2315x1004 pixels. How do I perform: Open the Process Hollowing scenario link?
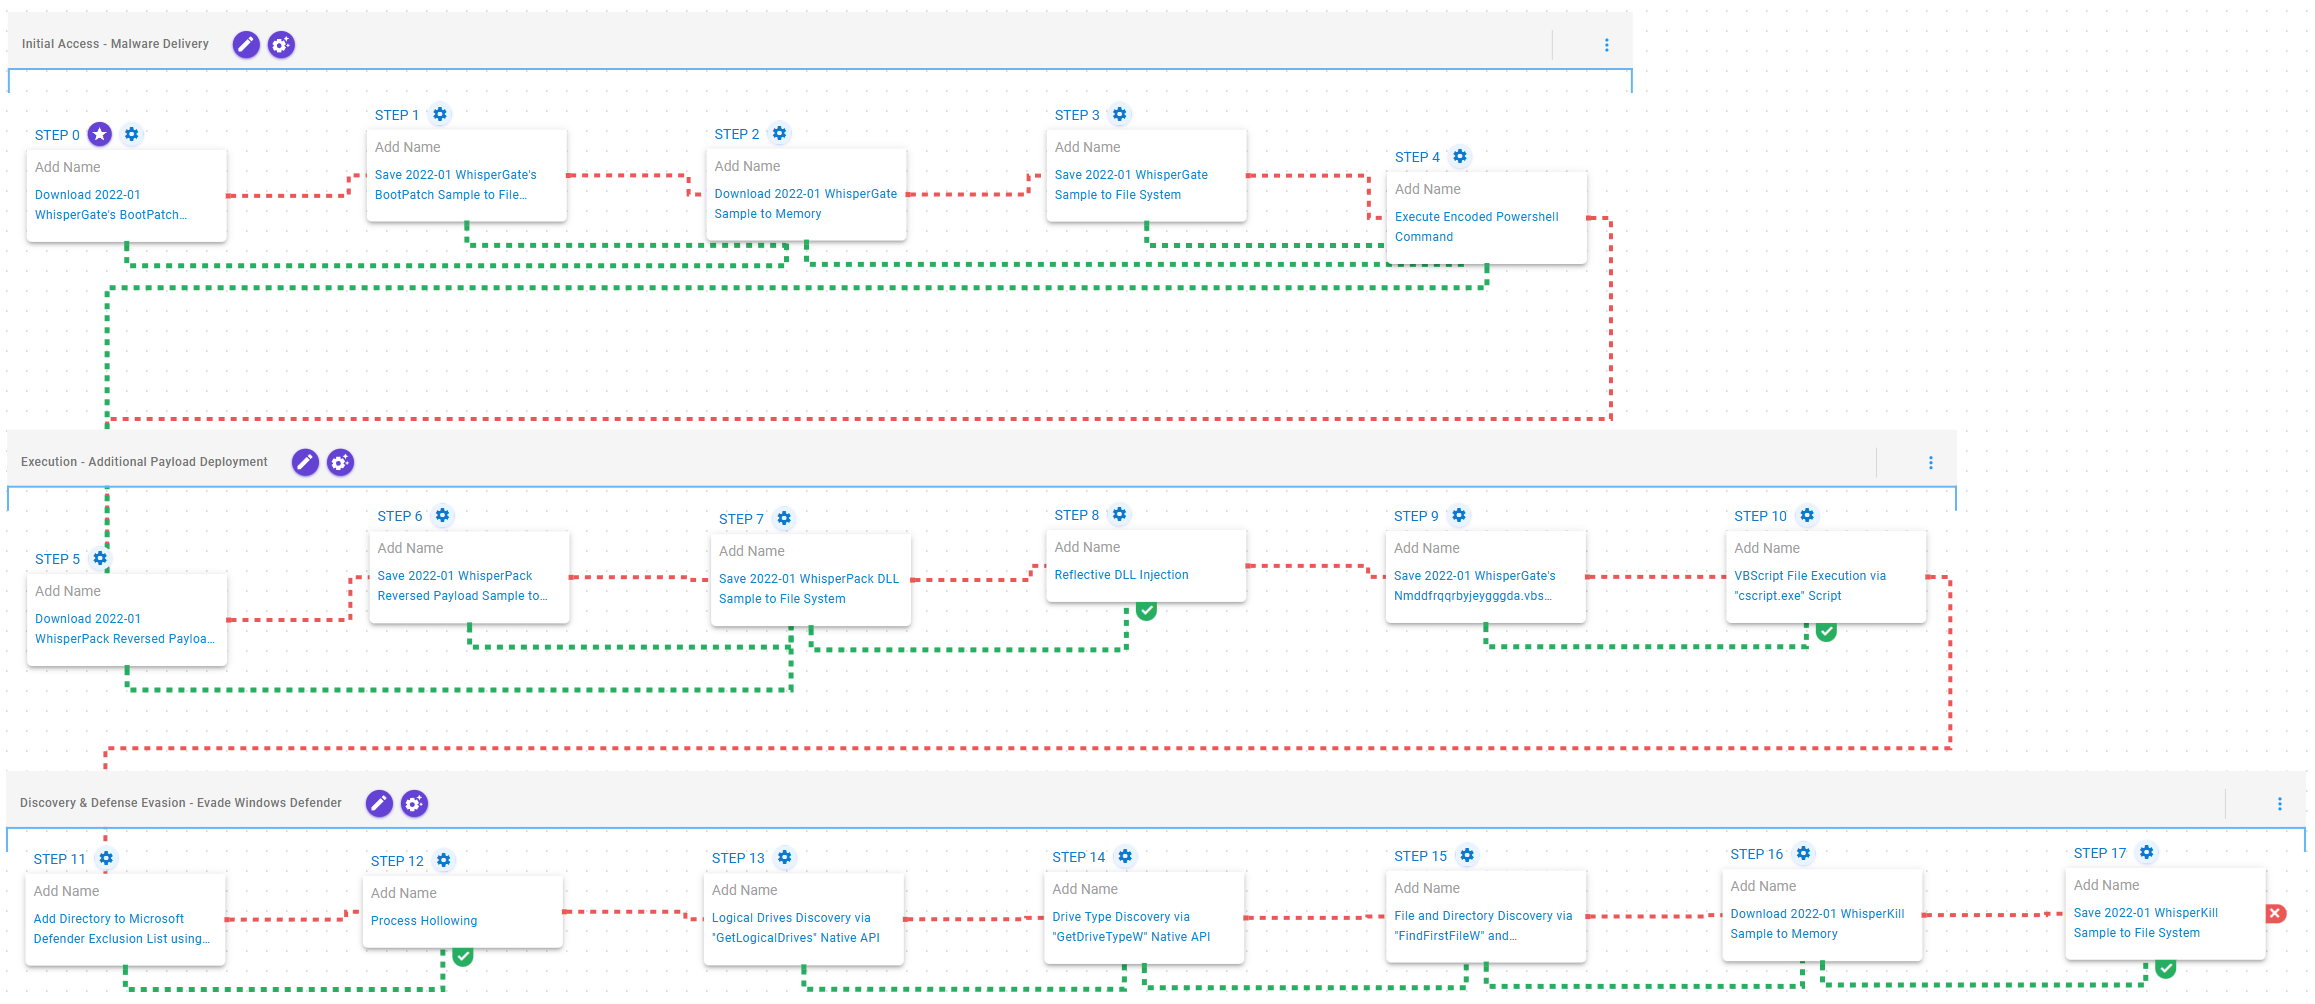424,921
